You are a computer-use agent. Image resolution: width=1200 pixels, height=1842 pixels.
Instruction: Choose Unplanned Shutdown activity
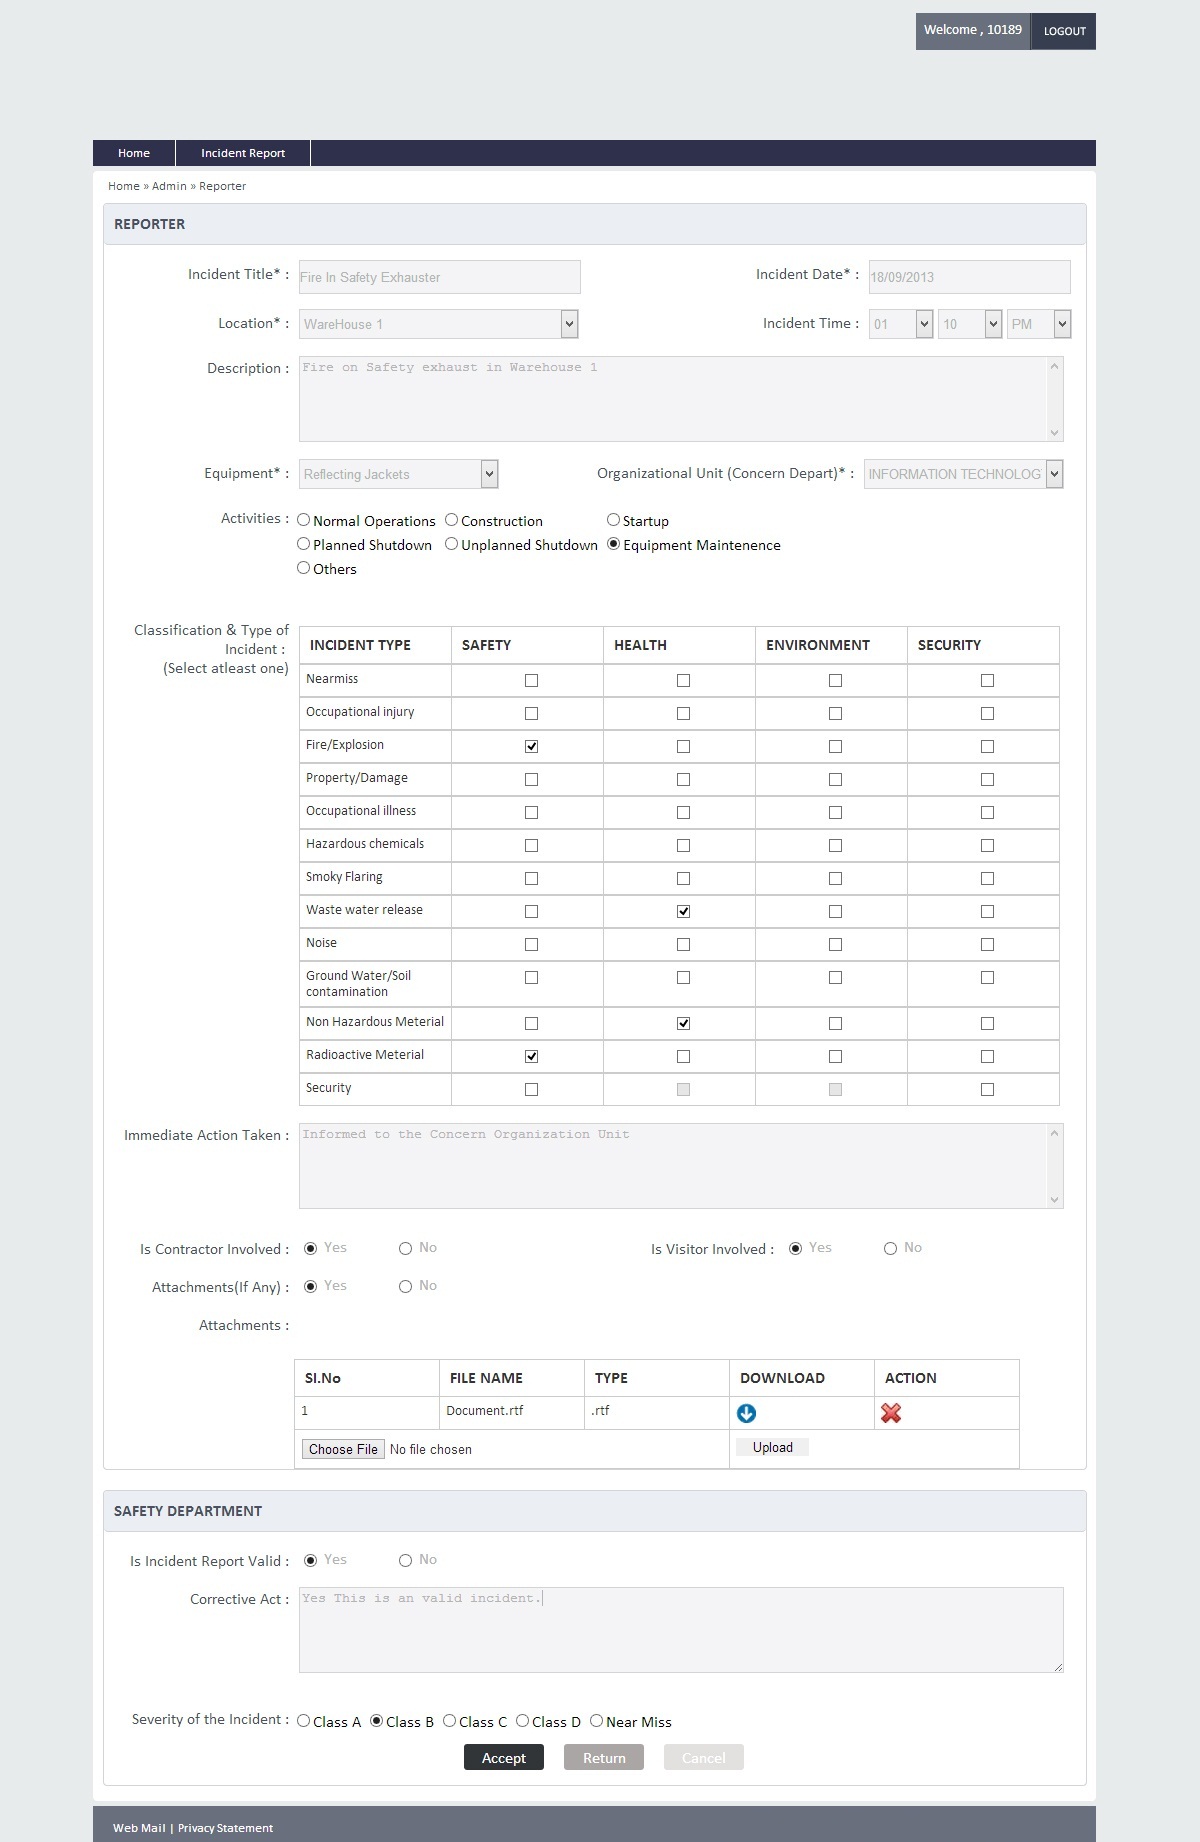[452, 544]
